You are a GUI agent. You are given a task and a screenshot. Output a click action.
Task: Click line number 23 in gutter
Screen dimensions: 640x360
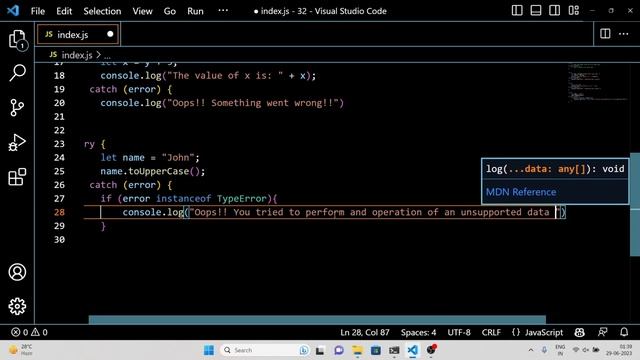59,144
